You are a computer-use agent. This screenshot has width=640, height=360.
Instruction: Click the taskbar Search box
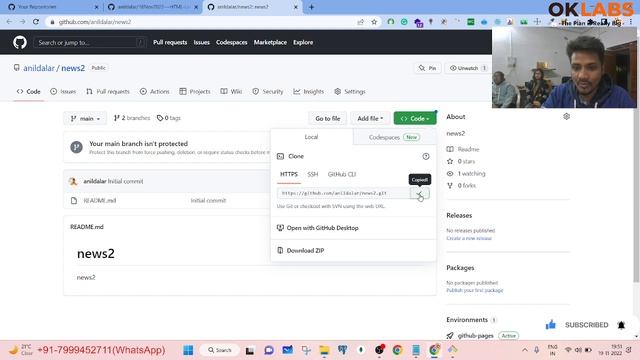click(220, 350)
